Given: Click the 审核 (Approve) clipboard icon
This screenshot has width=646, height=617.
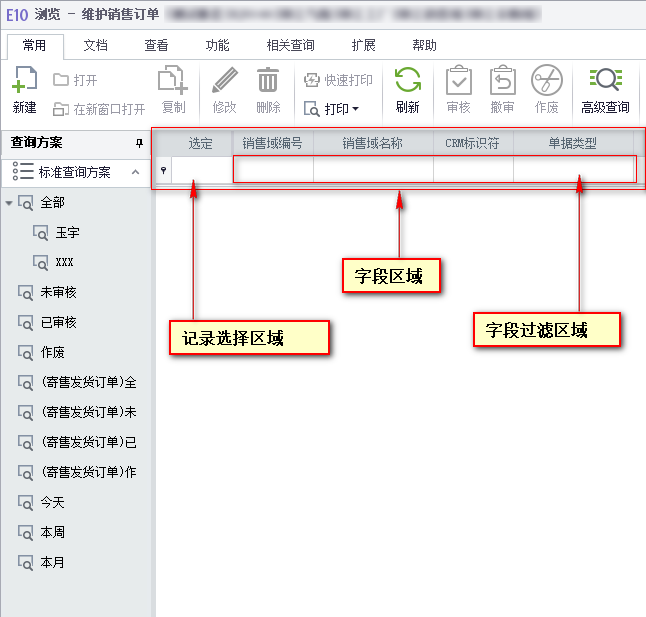Looking at the screenshot, I should point(458,81).
